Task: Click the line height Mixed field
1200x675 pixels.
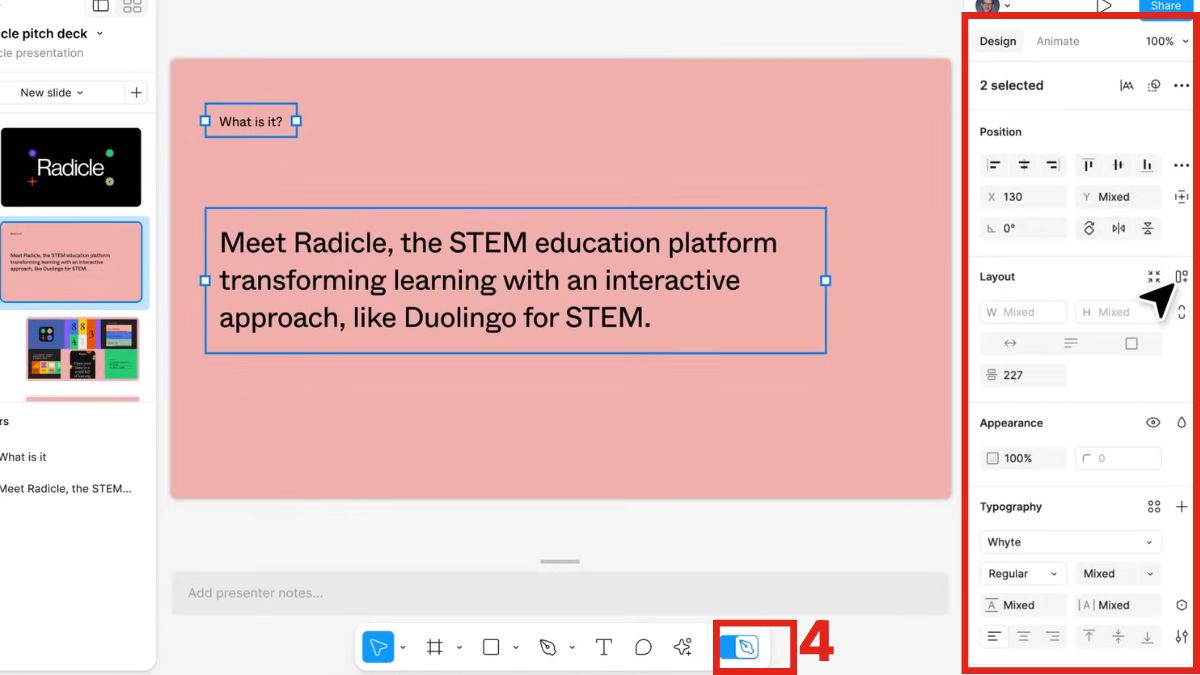Action: coord(1023,605)
